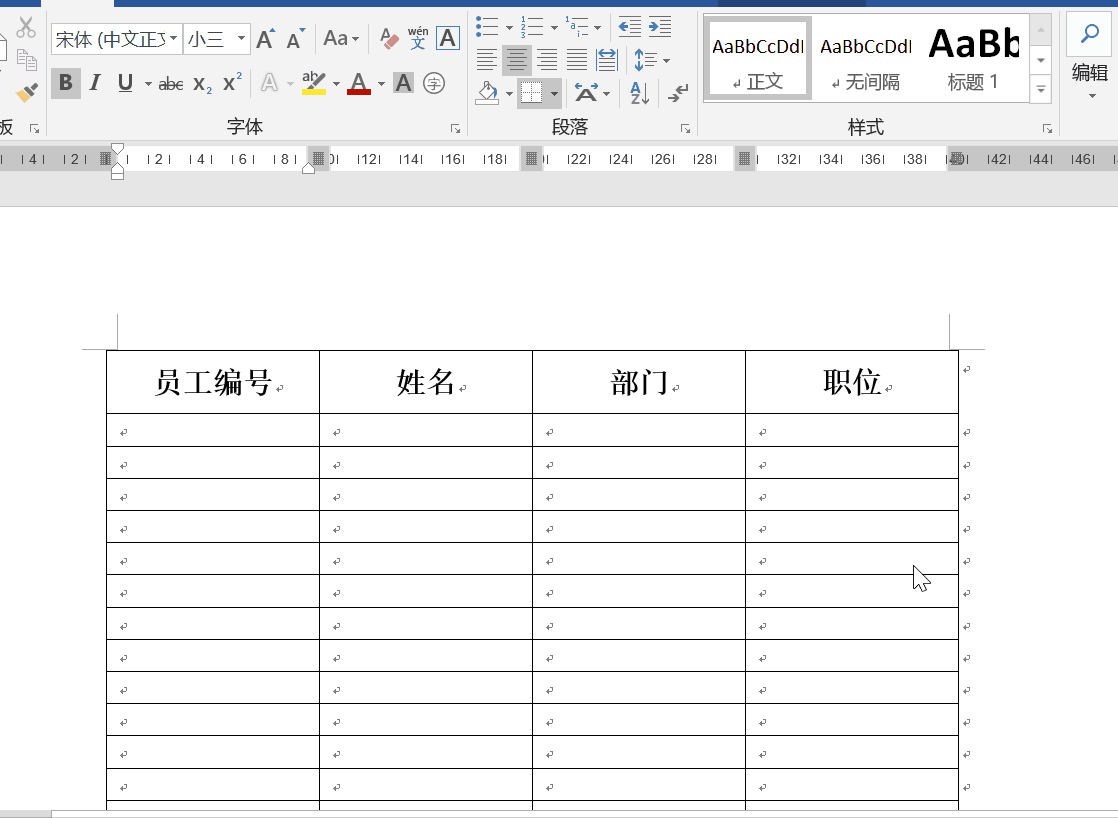Click the yellow text highlight color swatch
1118x818 pixels.
[313, 91]
